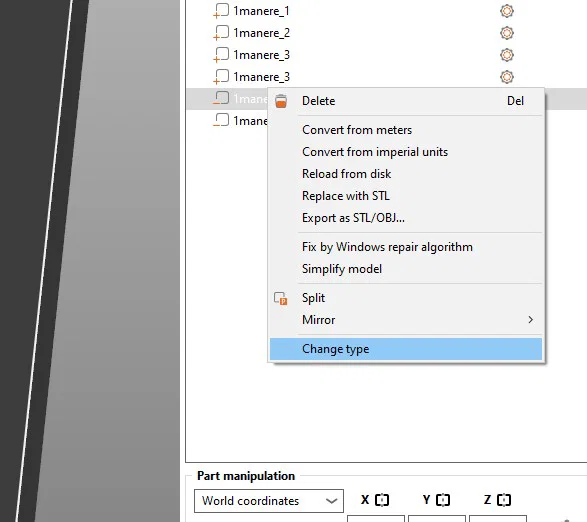Viewport: 587px width, 522px height.
Task: Click the Del shortcut label
Action: 515,101
